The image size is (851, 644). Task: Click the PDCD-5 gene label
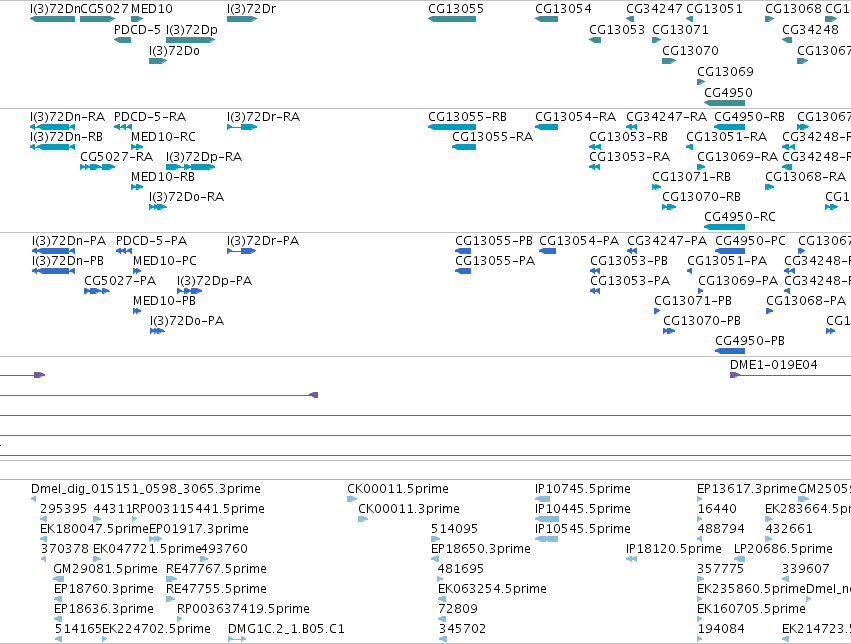137,30
